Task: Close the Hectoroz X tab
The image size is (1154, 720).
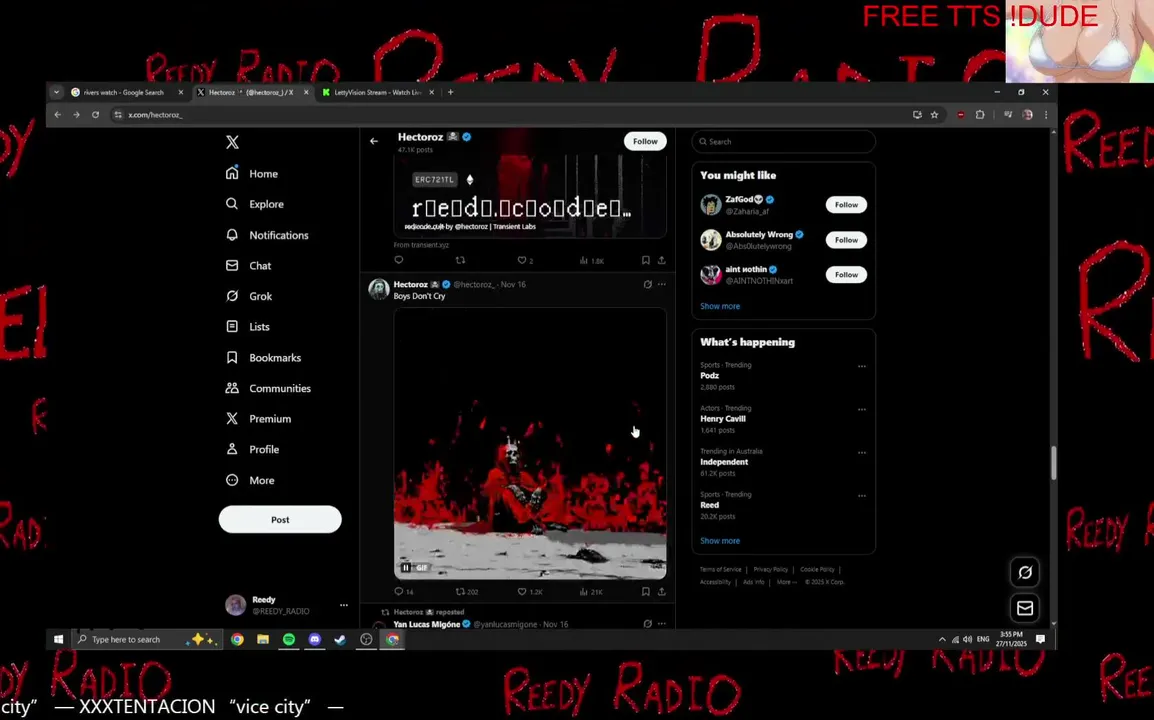Action: (305, 93)
